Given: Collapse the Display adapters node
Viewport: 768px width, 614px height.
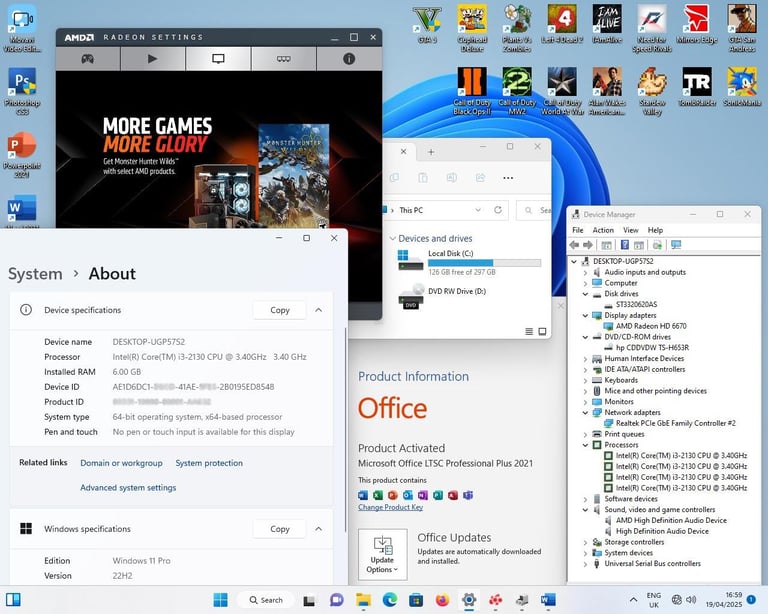Looking at the screenshot, I should 585,315.
